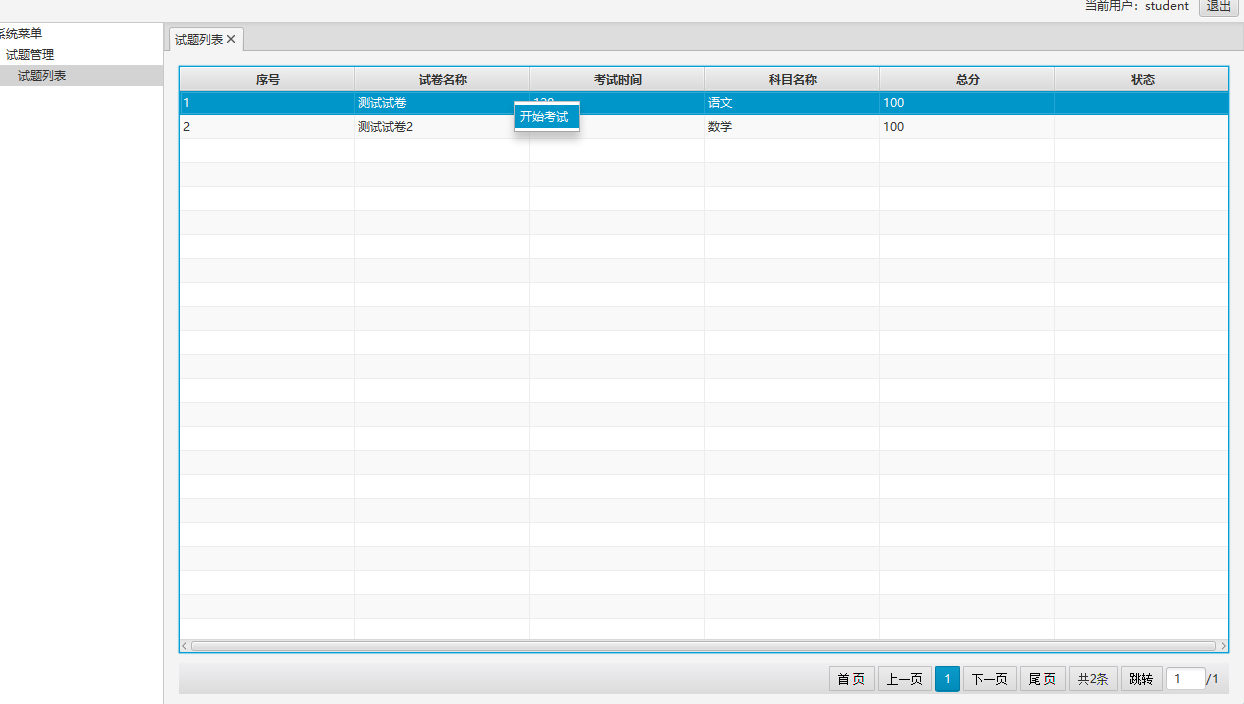Select 开始考试 from the context menu
This screenshot has height=704, width=1244.
click(x=545, y=117)
